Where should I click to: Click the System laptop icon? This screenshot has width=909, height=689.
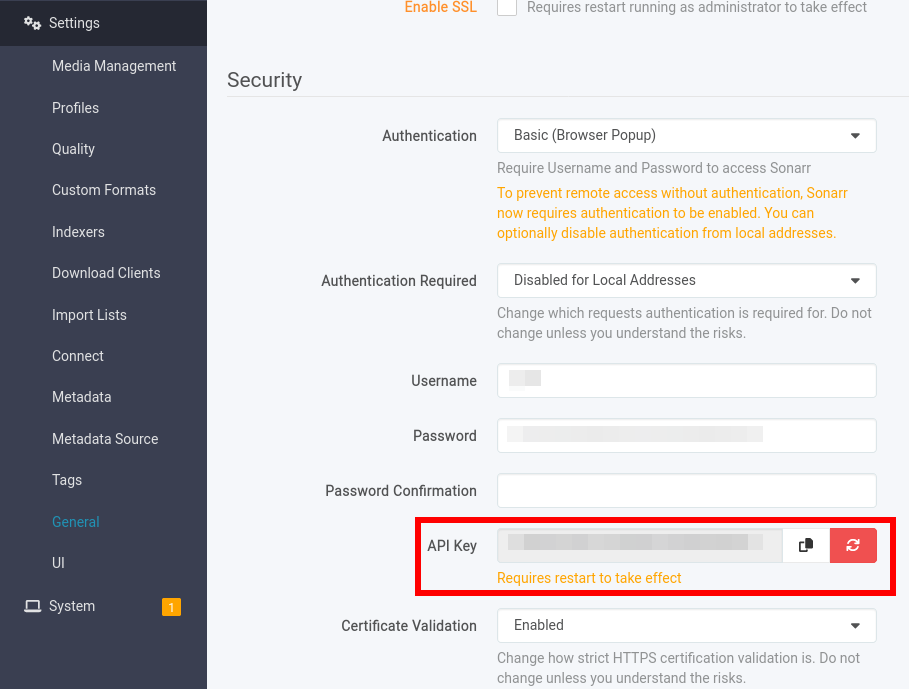[32, 606]
